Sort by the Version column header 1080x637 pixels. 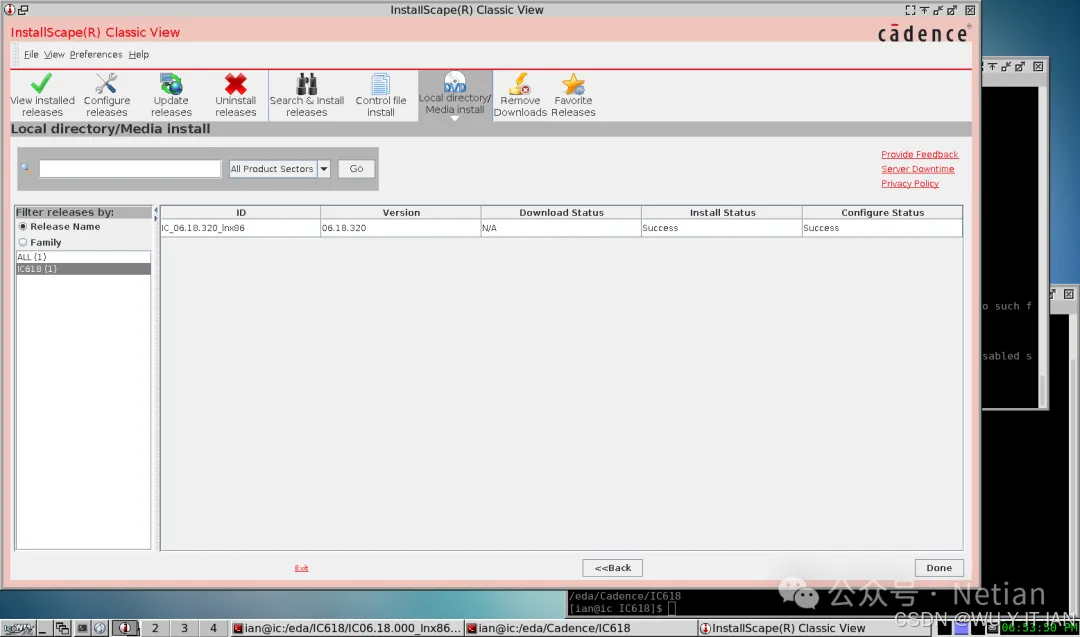tap(401, 213)
